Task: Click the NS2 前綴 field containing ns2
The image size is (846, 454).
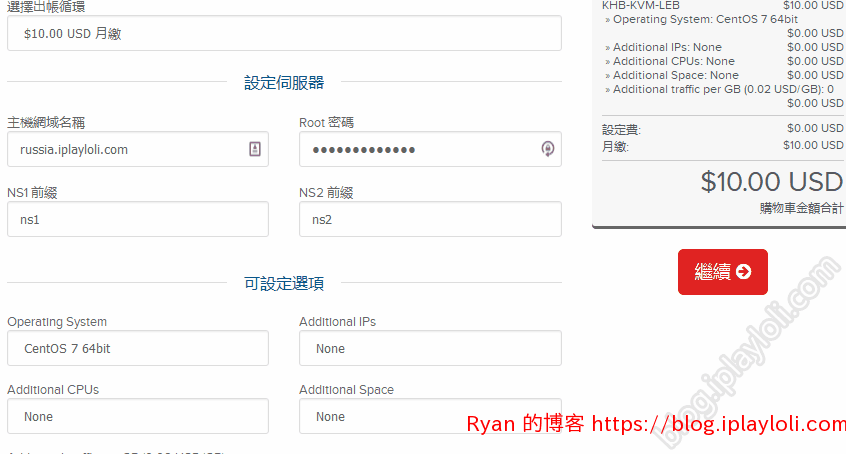Action: [x=430, y=219]
